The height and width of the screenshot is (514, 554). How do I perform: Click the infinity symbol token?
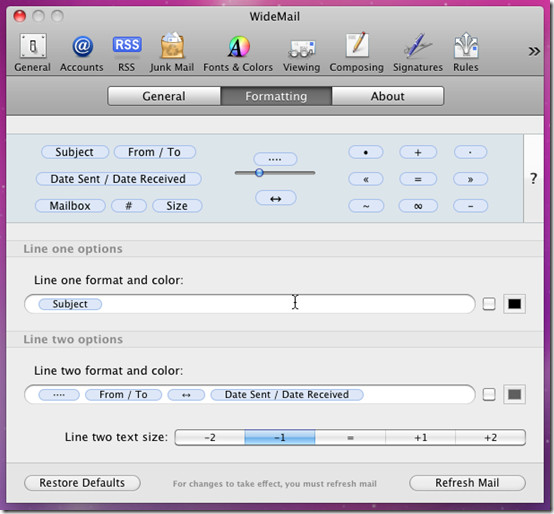418,206
